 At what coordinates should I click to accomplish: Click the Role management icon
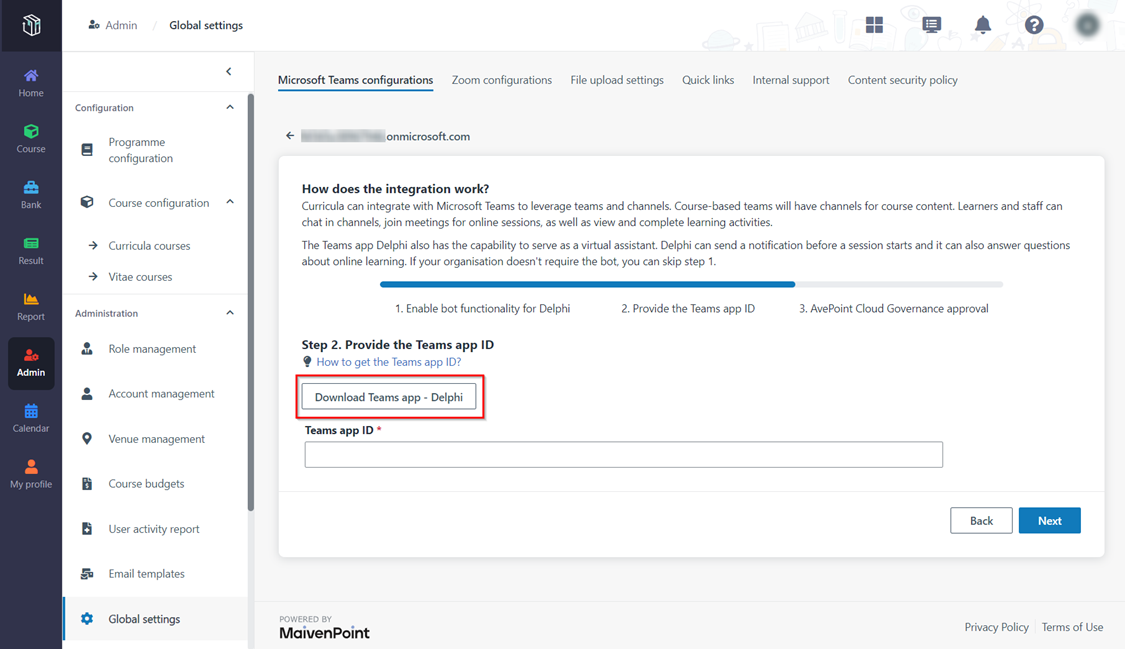[x=87, y=349]
